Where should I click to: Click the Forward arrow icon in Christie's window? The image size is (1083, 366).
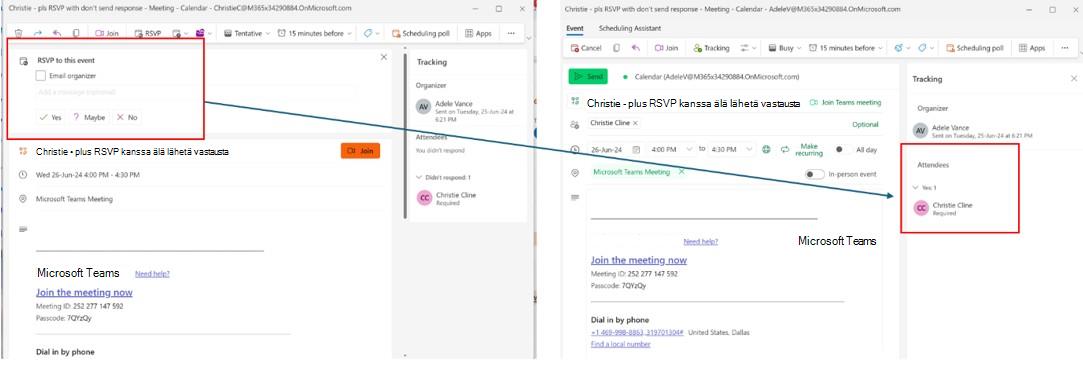[x=38, y=32]
